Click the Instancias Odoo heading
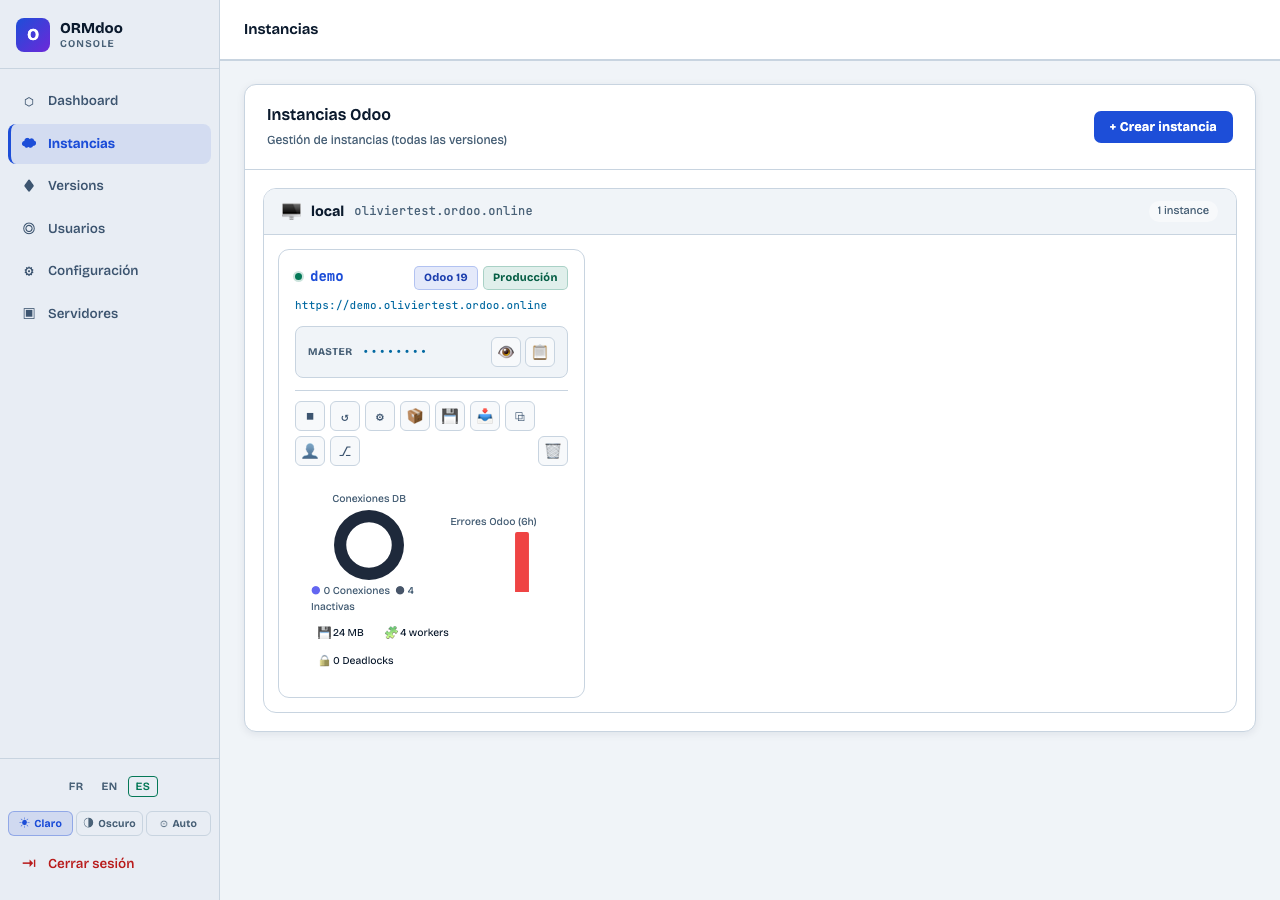The image size is (1280, 900). 329,115
